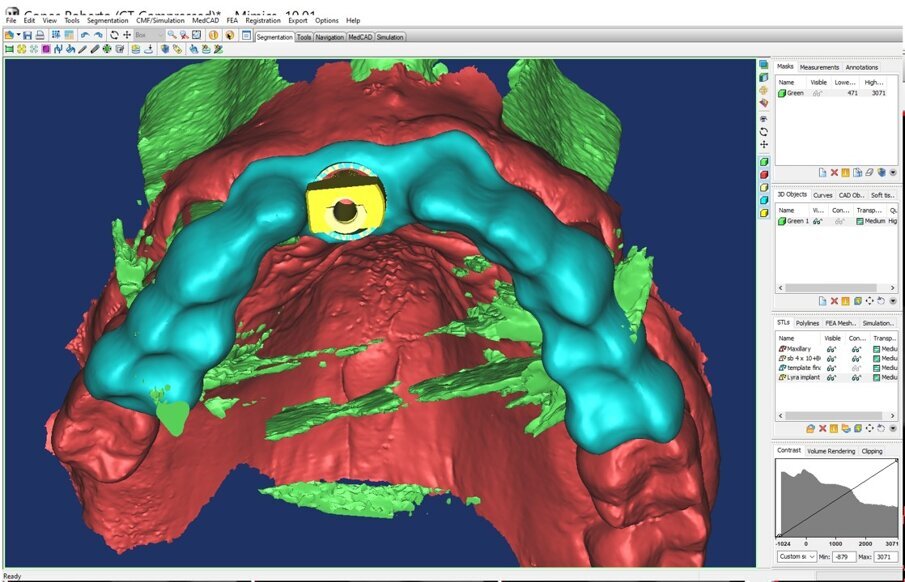
Task: Open the dropdown arrow beside the Open icon
Action: click(19, 34)
